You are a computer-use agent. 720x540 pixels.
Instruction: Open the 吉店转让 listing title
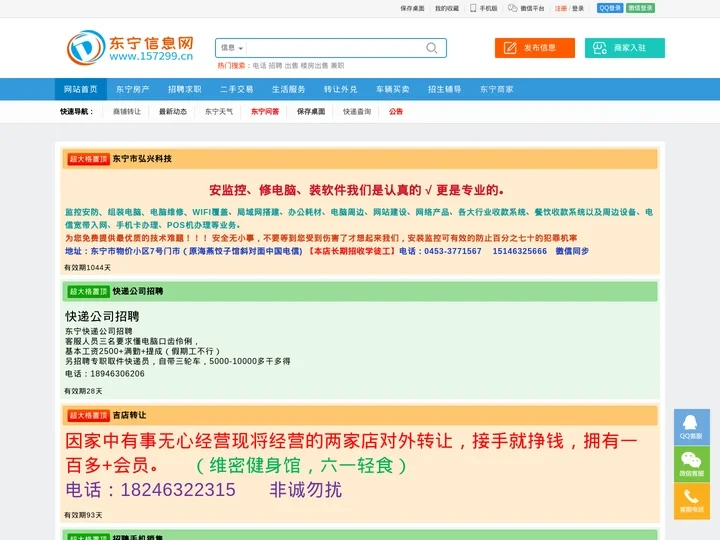[x=129, y=415]
